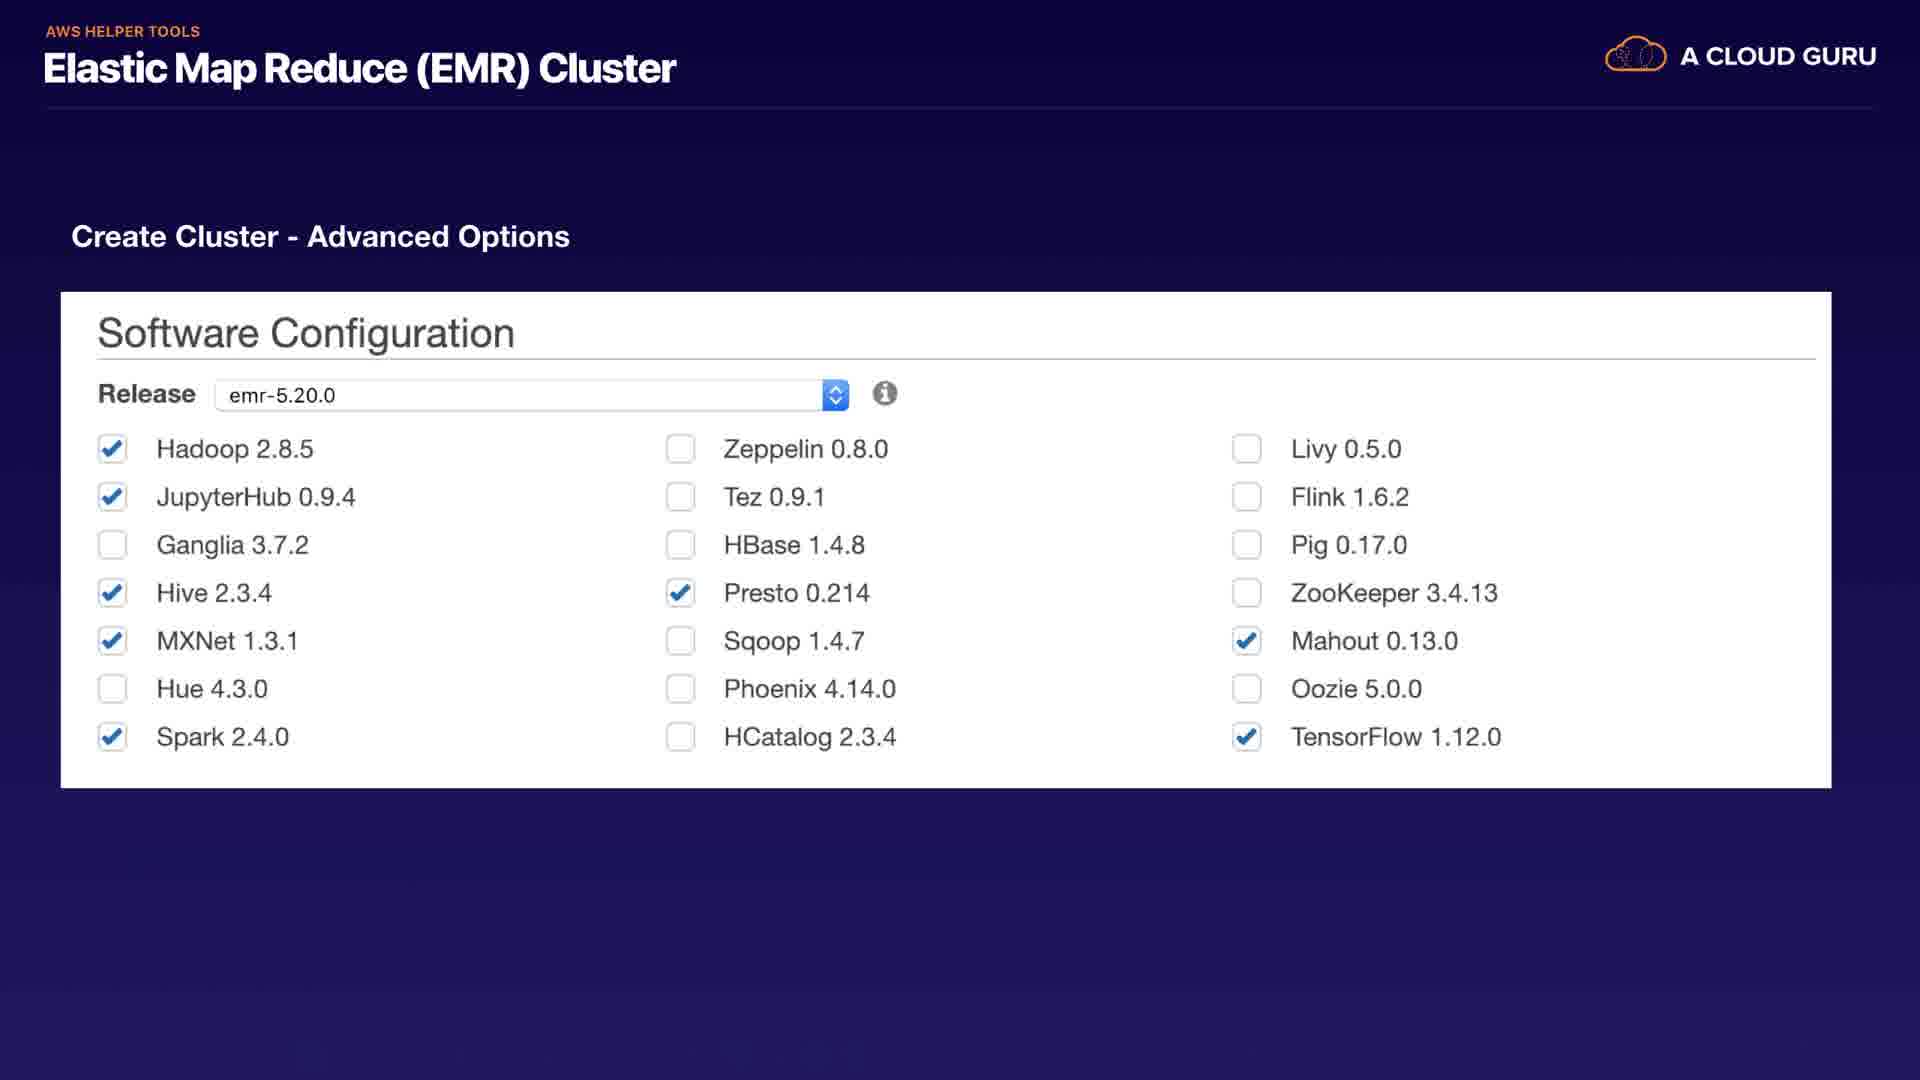Check the Flink 1.6.2 box

pyautogui.click(x=1247, y=497)
